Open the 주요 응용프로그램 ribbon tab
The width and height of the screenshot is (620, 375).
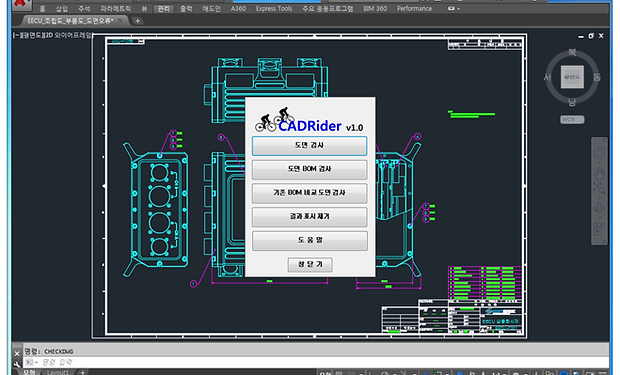point(328,8)
